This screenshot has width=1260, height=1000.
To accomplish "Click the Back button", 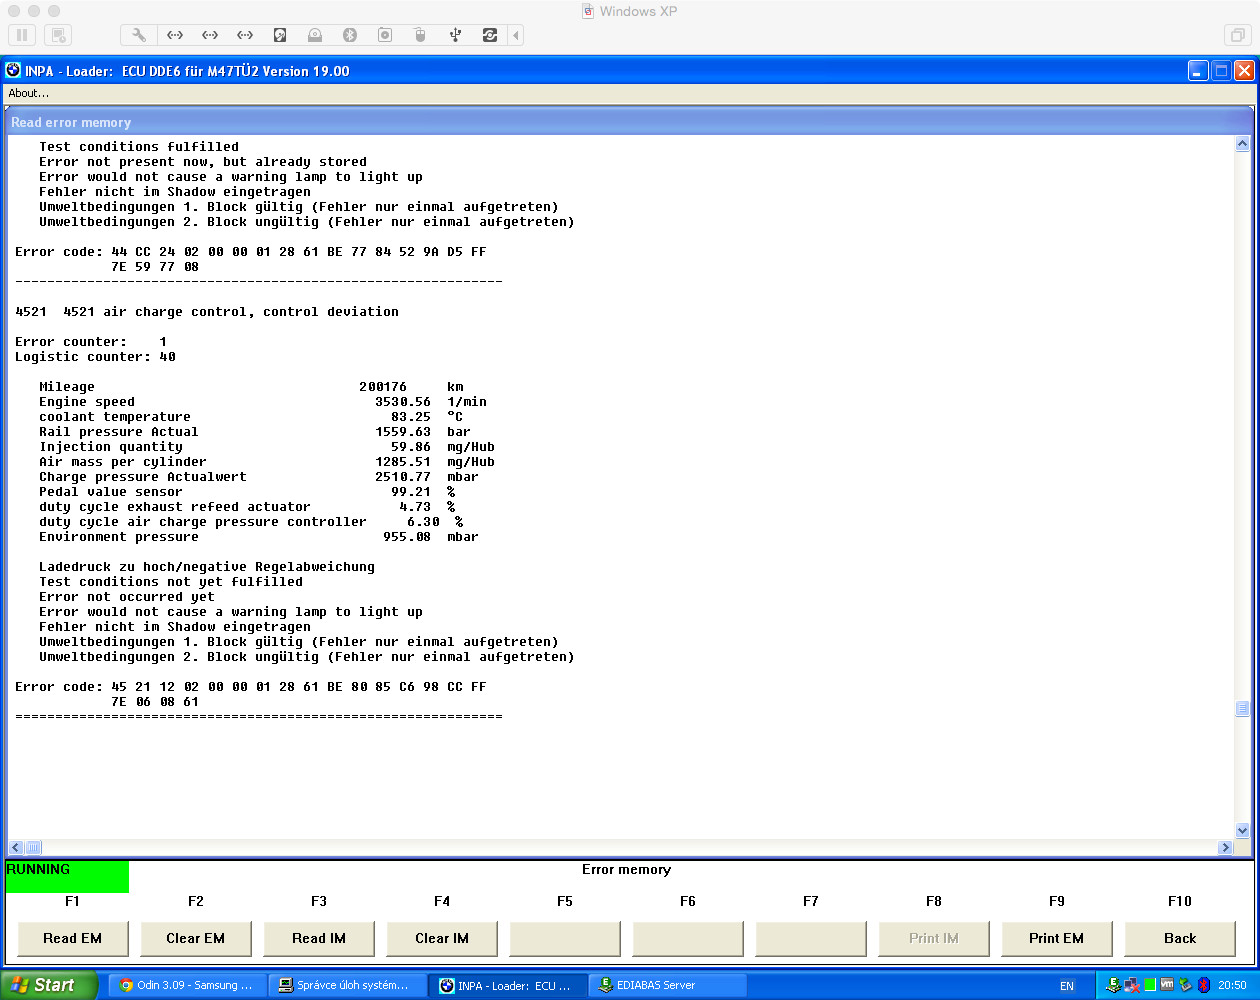I will pyautogui.click(x=1180, y=938).
